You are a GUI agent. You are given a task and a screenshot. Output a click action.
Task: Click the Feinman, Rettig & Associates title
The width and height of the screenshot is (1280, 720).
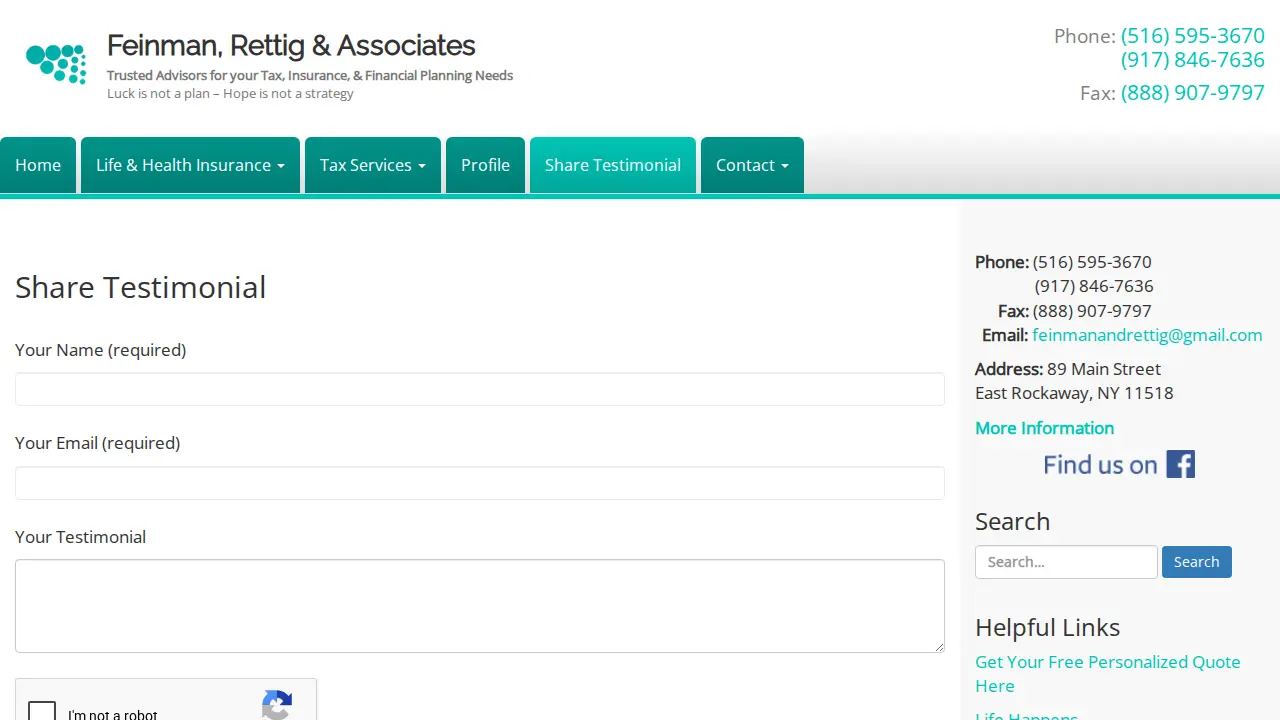tap(291, 46)
